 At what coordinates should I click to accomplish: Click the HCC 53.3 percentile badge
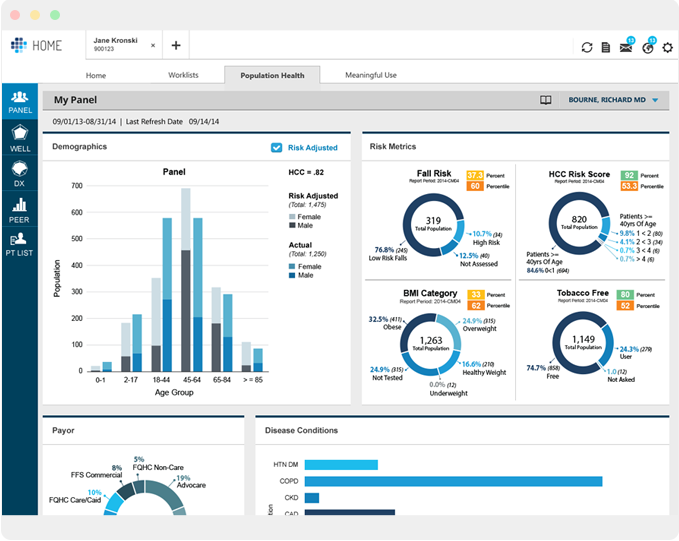pos(629,186)
